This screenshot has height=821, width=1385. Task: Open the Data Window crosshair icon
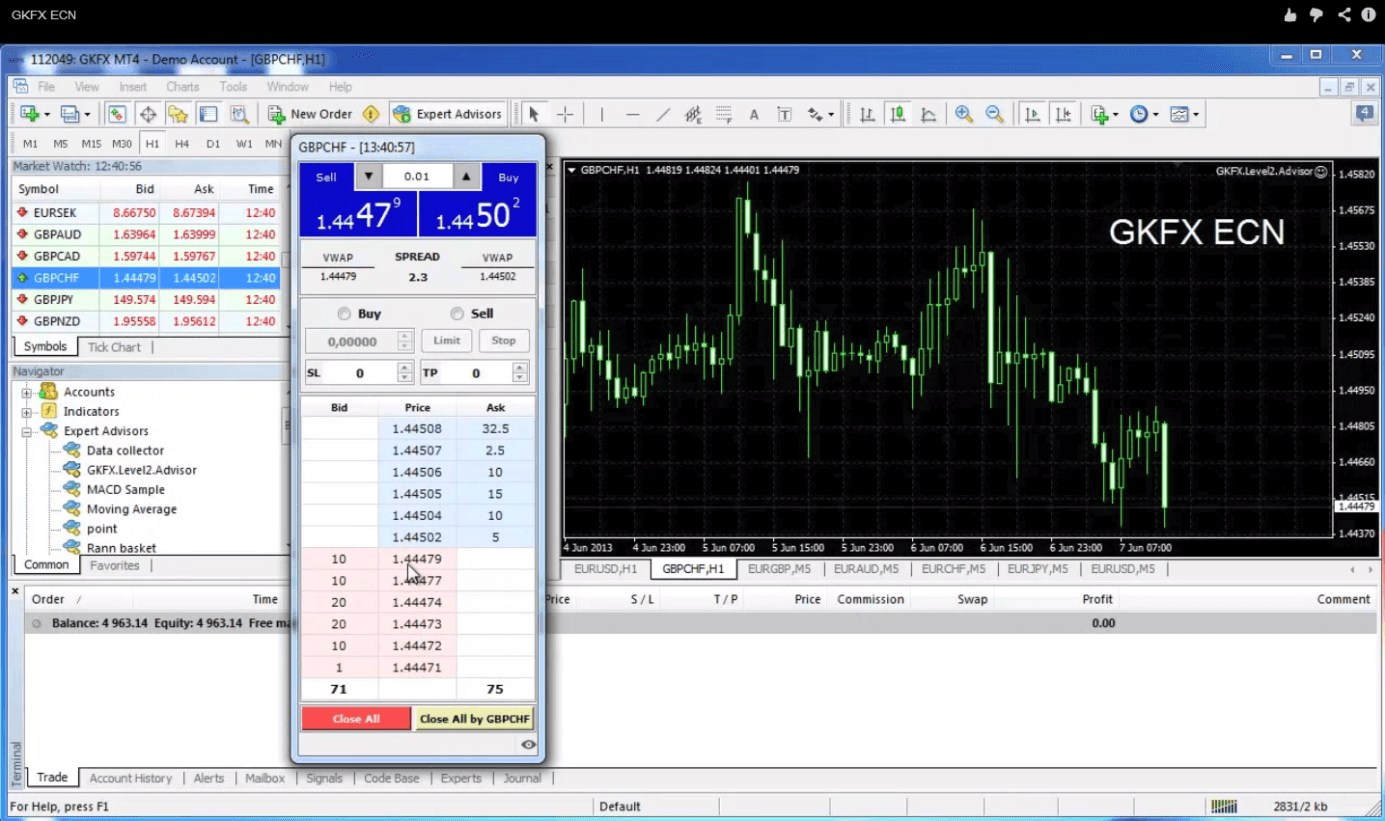tap(147, 114)
